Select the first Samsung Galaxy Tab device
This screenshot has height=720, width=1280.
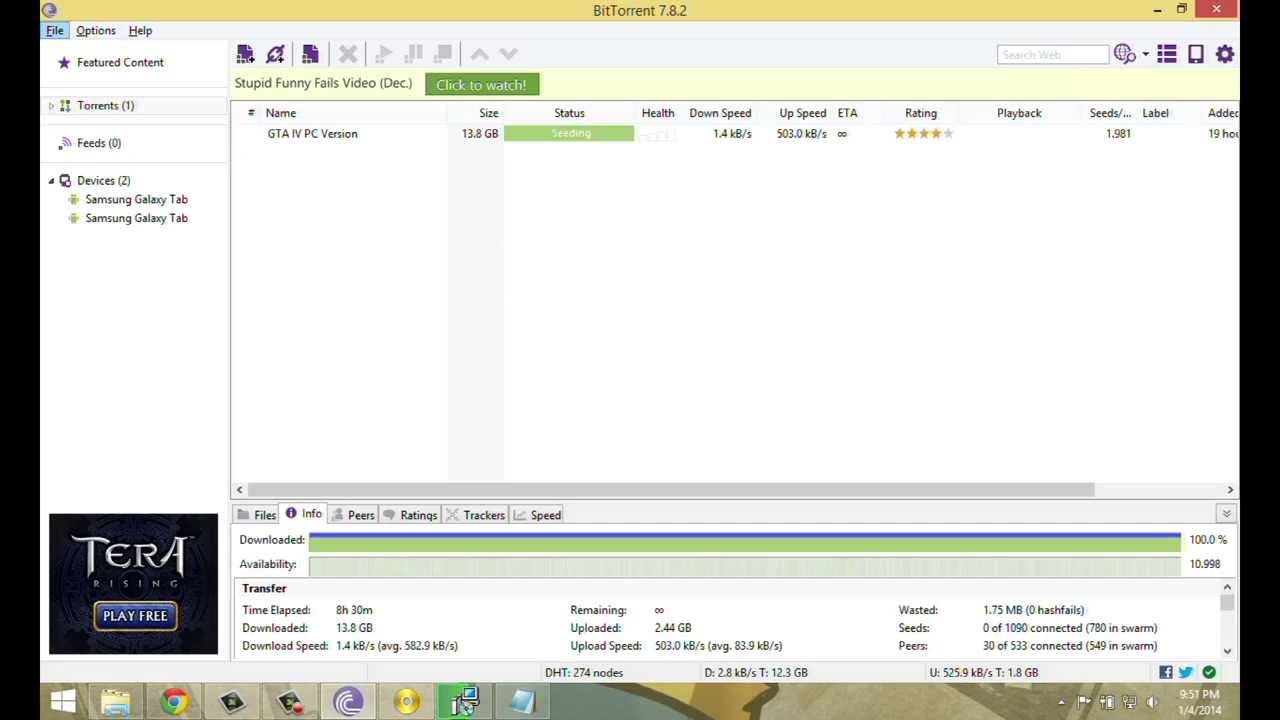click(x=136, y=199)
